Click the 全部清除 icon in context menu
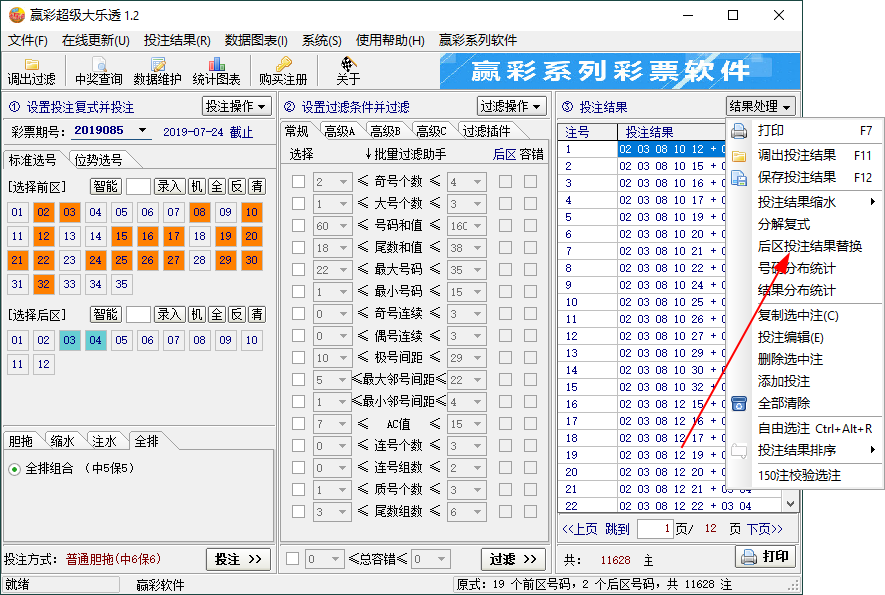This screenshot has height=595, width=885. 739,404
